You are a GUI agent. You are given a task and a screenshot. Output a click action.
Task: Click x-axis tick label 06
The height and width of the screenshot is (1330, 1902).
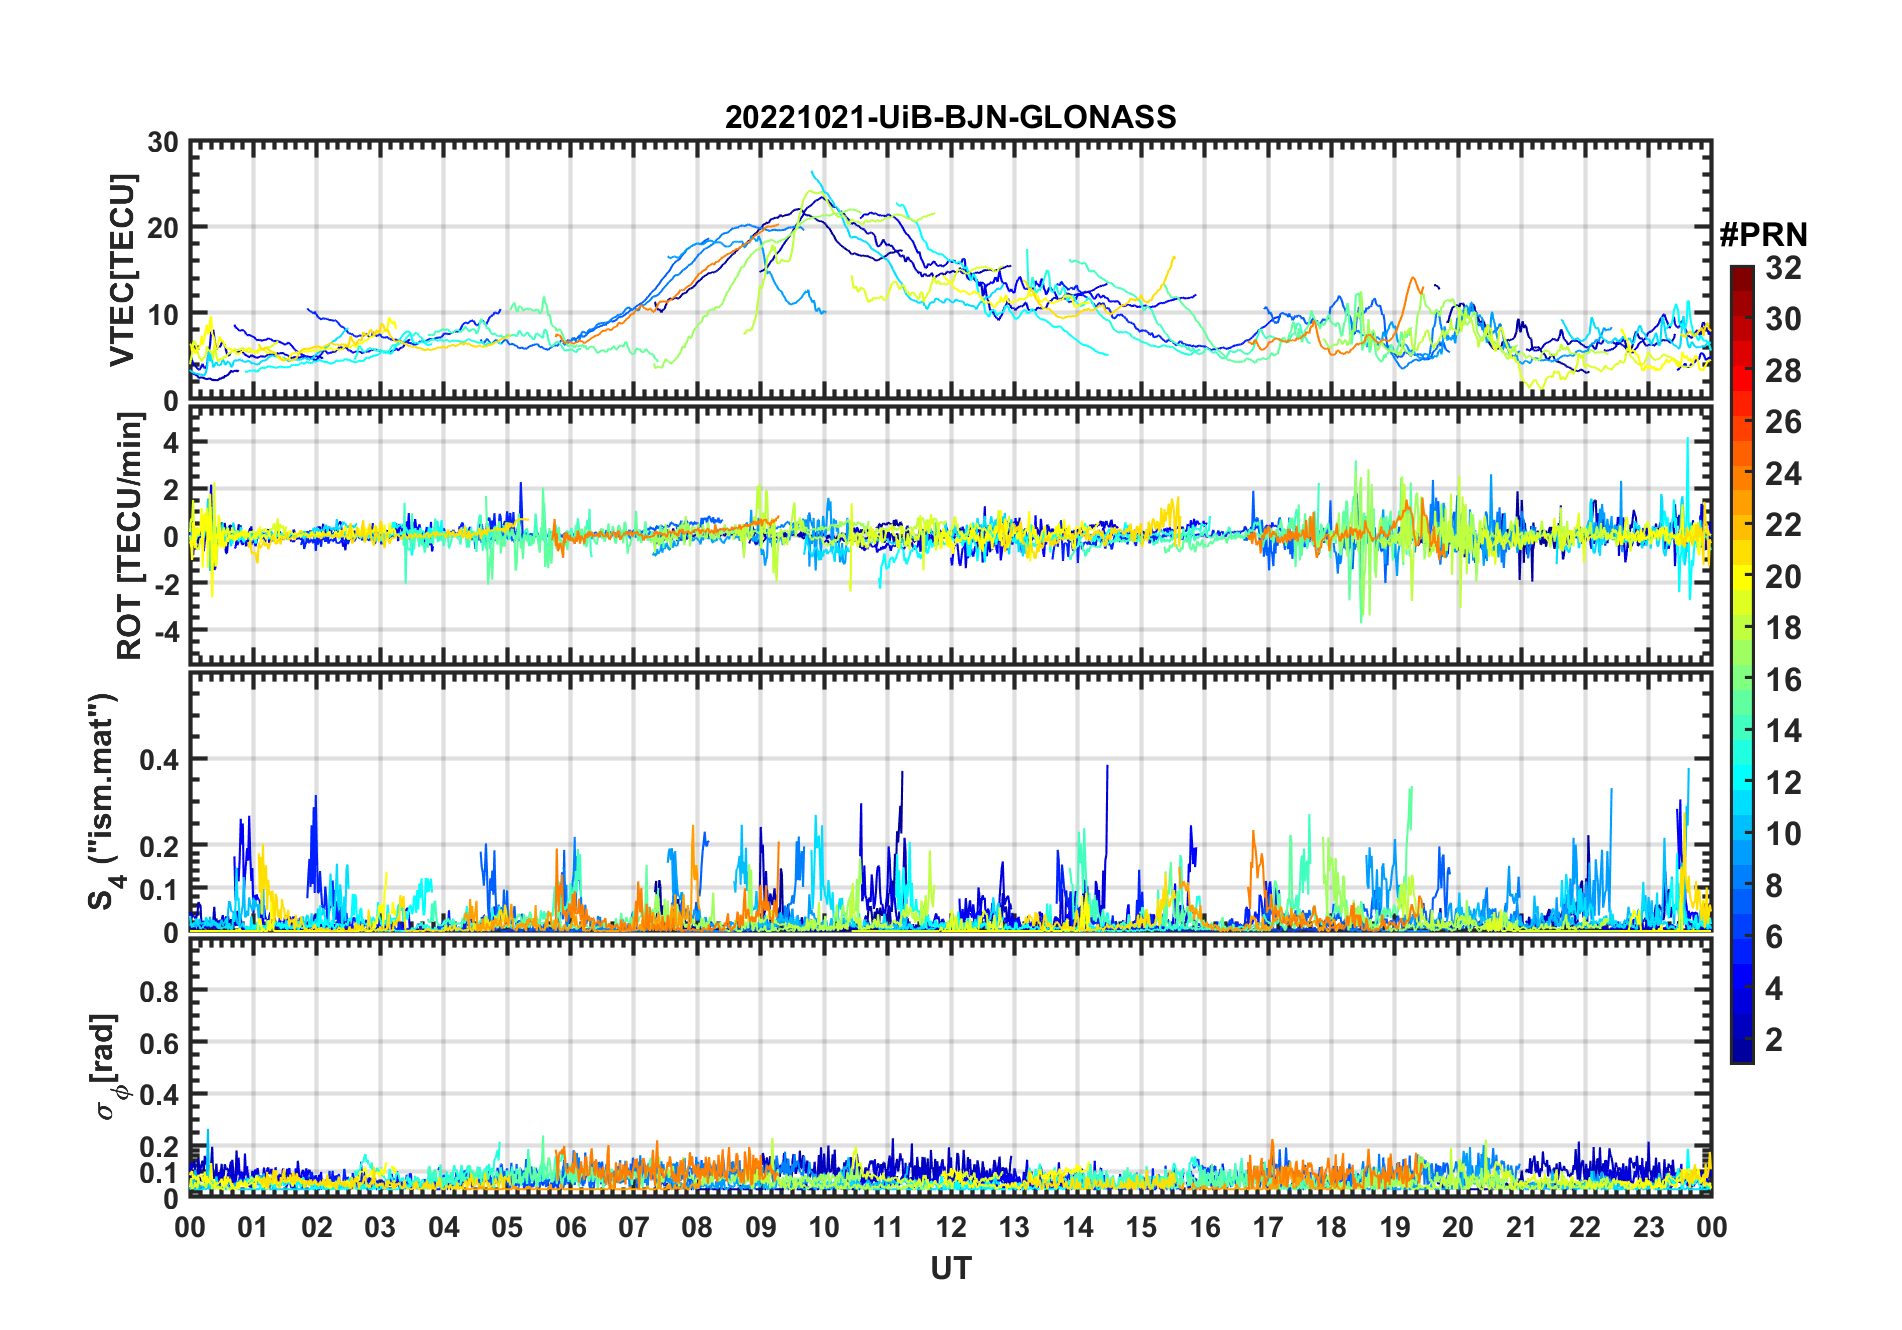(x=571, y=1227)
